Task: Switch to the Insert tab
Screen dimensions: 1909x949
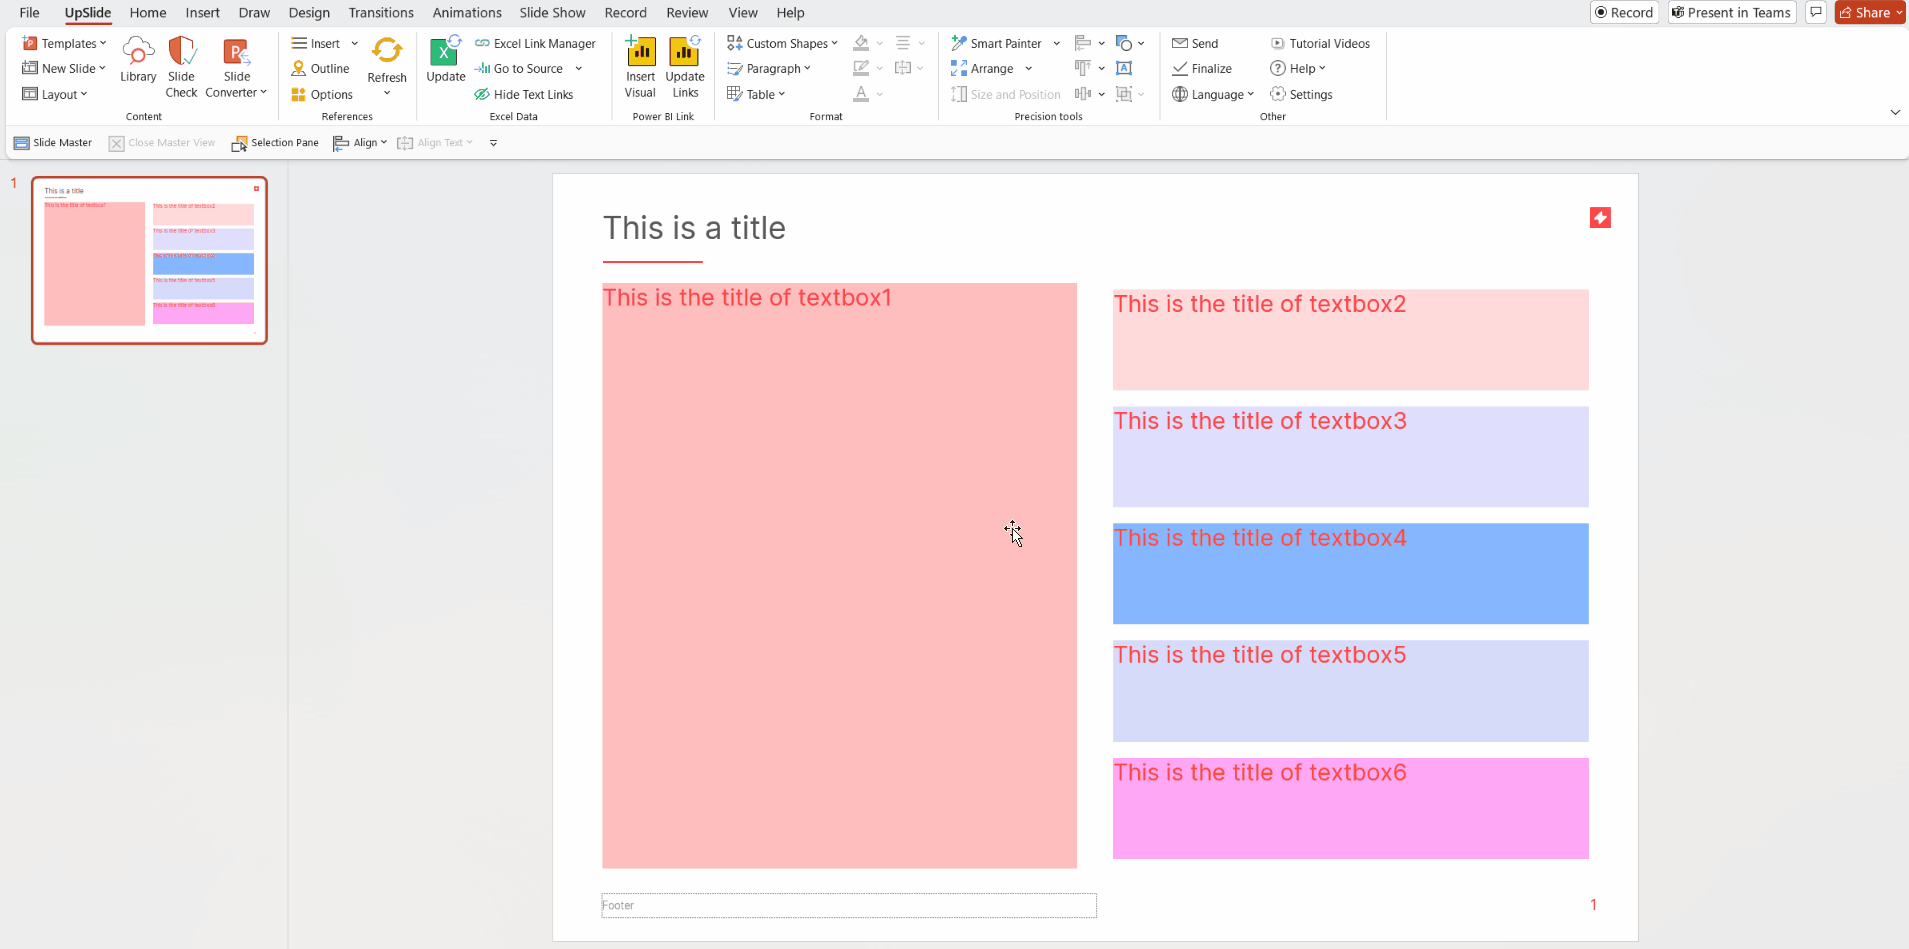Action: pyautogui.click(x=203, y=13)
